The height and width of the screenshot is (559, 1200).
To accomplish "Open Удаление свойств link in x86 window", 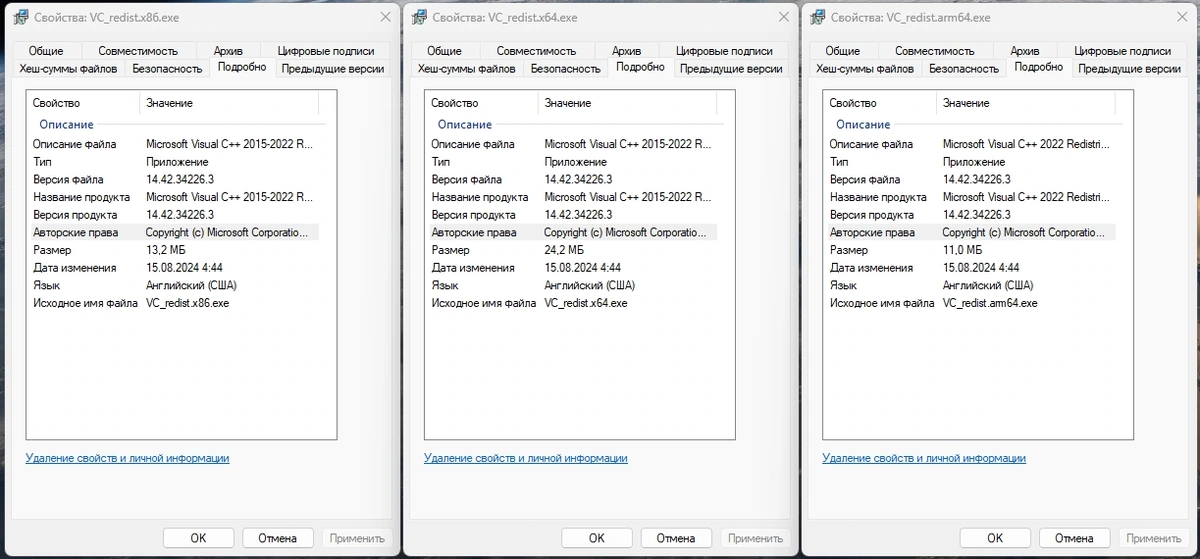I will point(127,458).
